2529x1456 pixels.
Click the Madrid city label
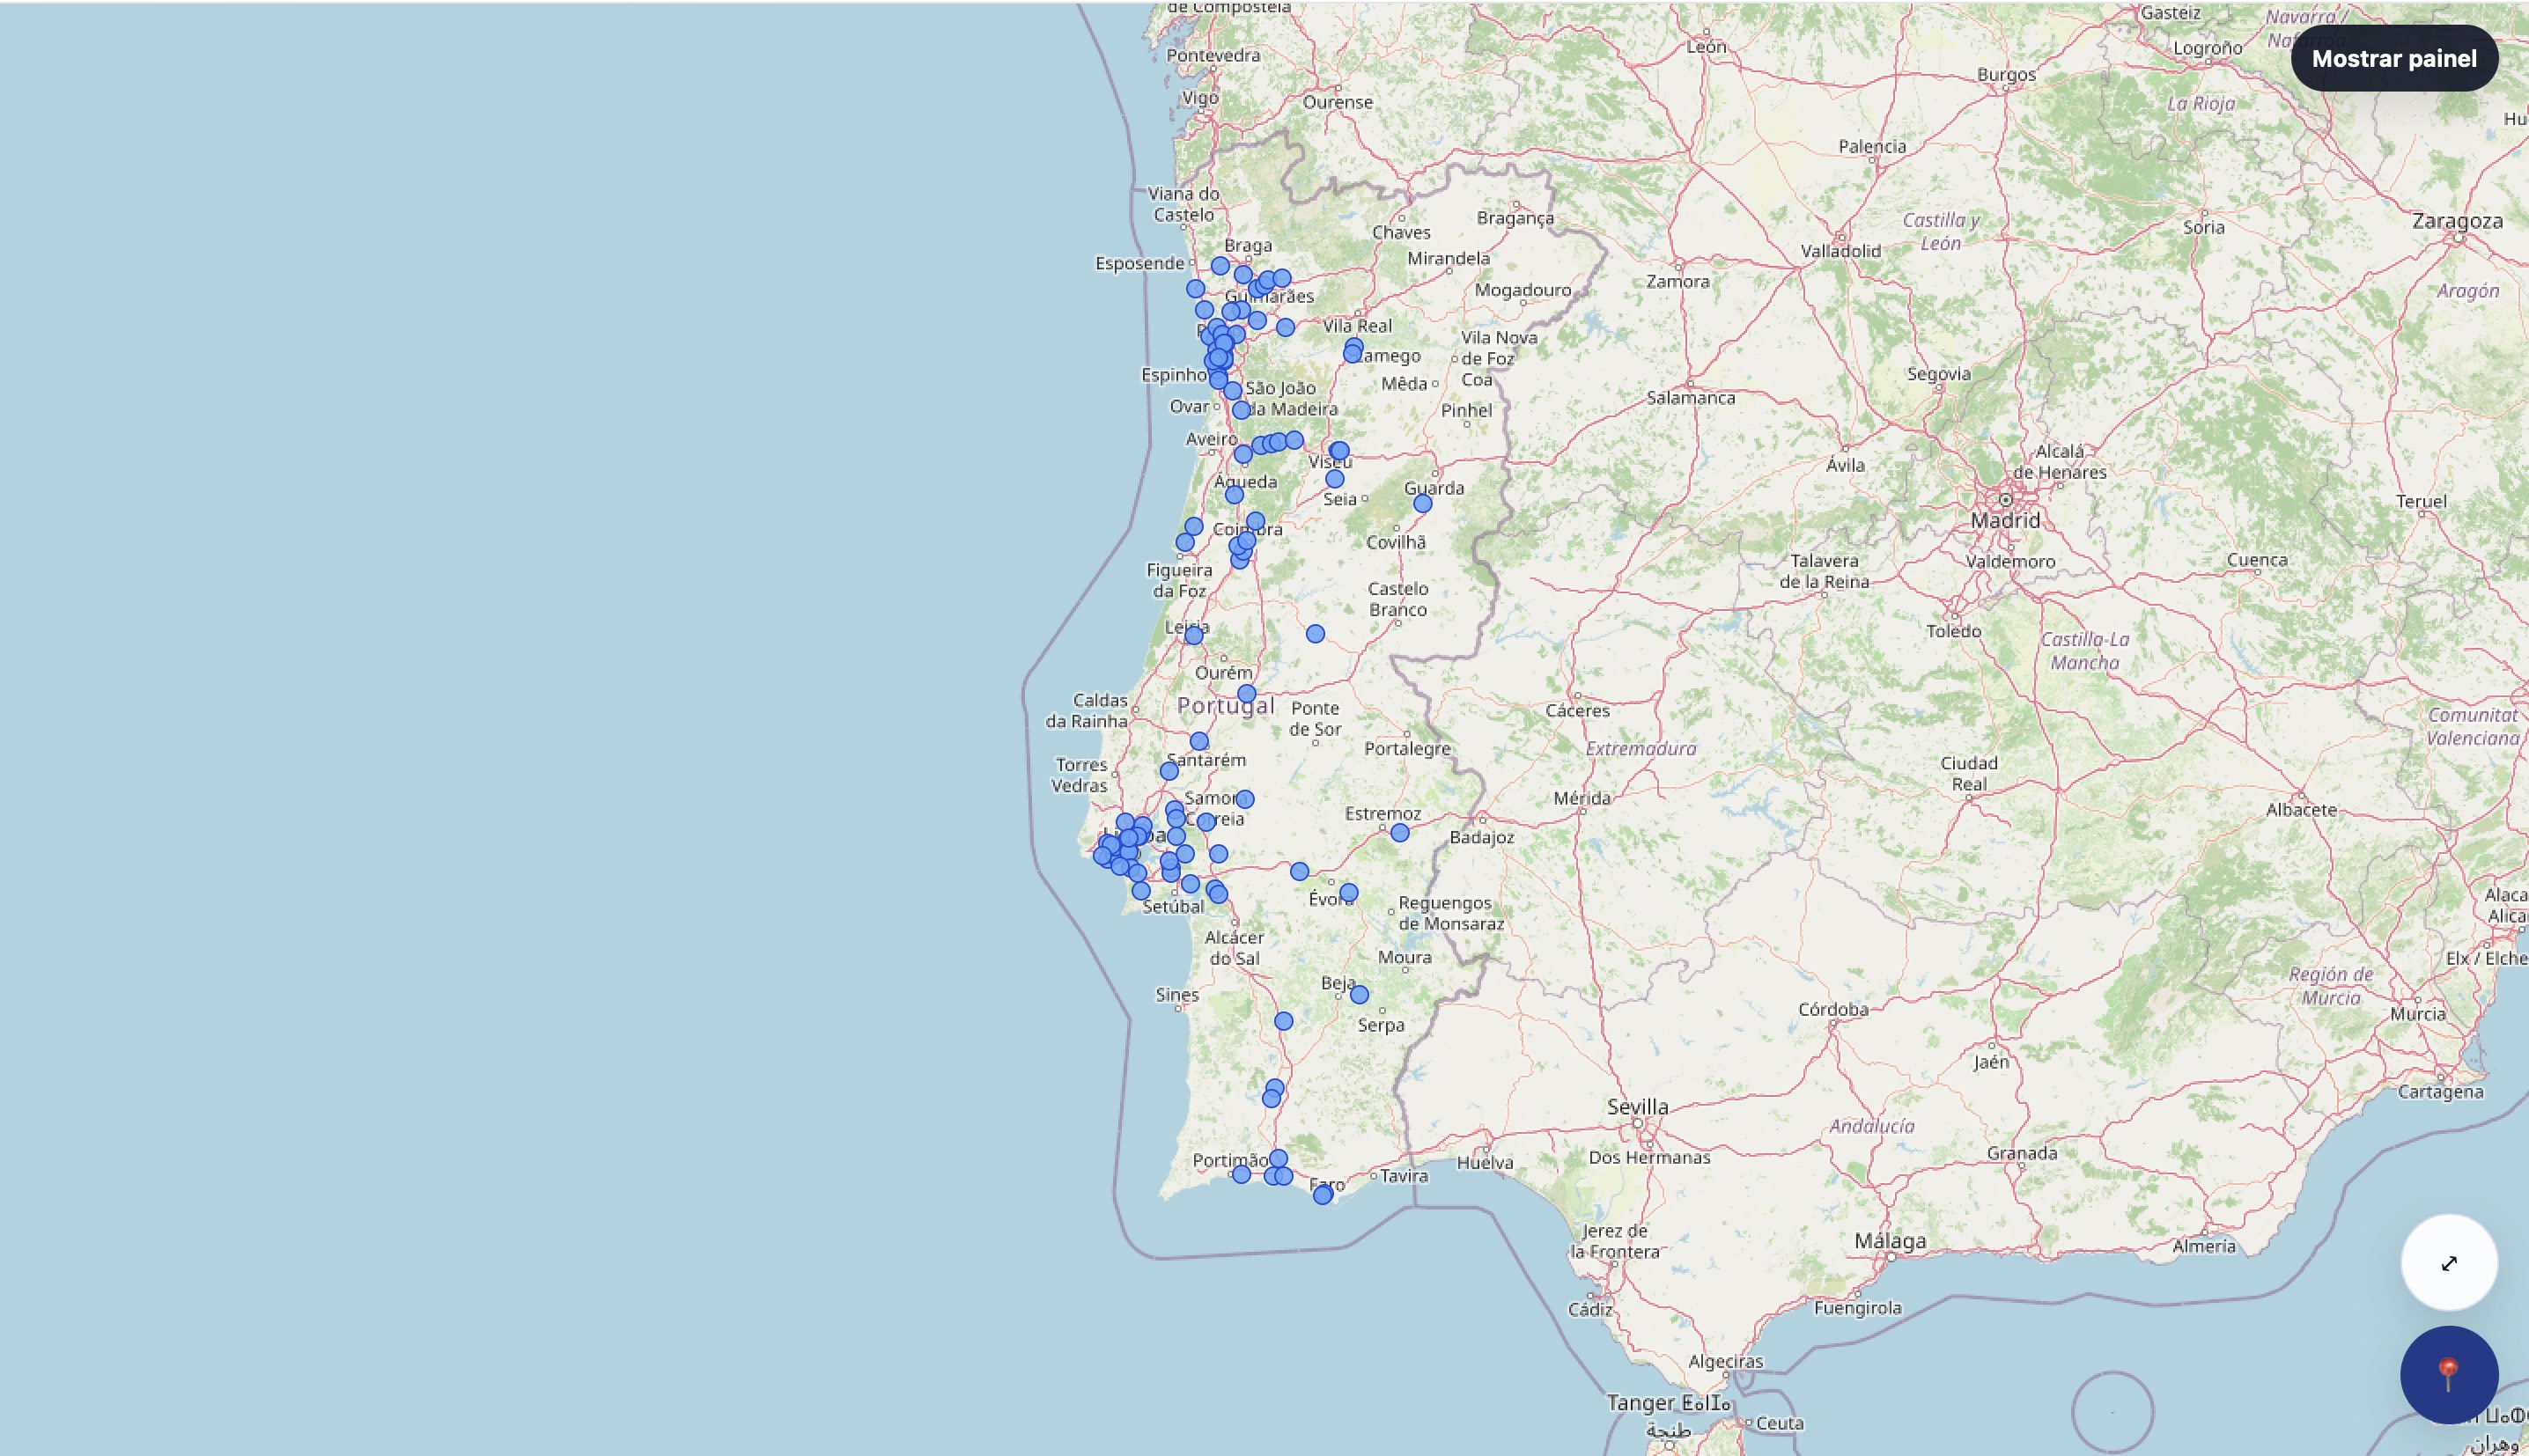click(x=2005, y=520)
